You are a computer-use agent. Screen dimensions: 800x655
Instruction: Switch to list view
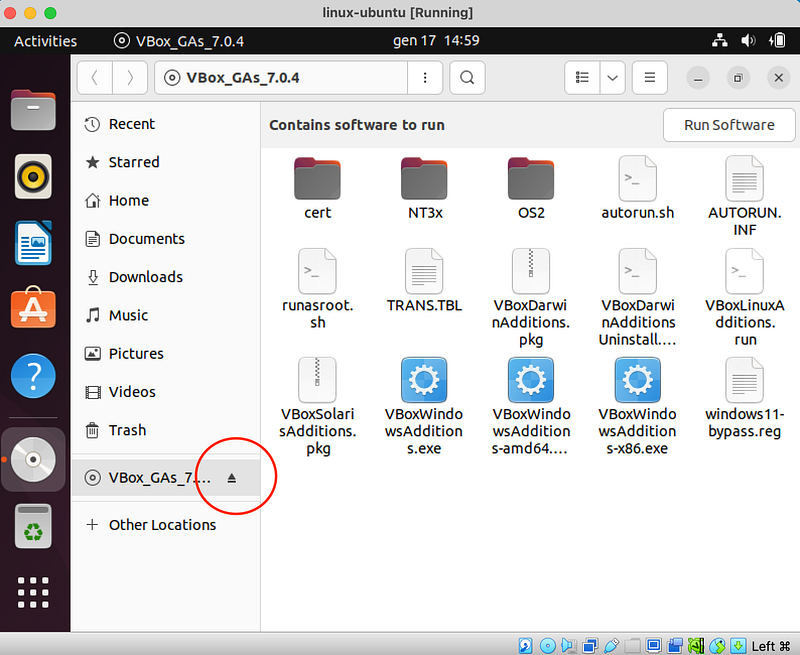(582, 78)
